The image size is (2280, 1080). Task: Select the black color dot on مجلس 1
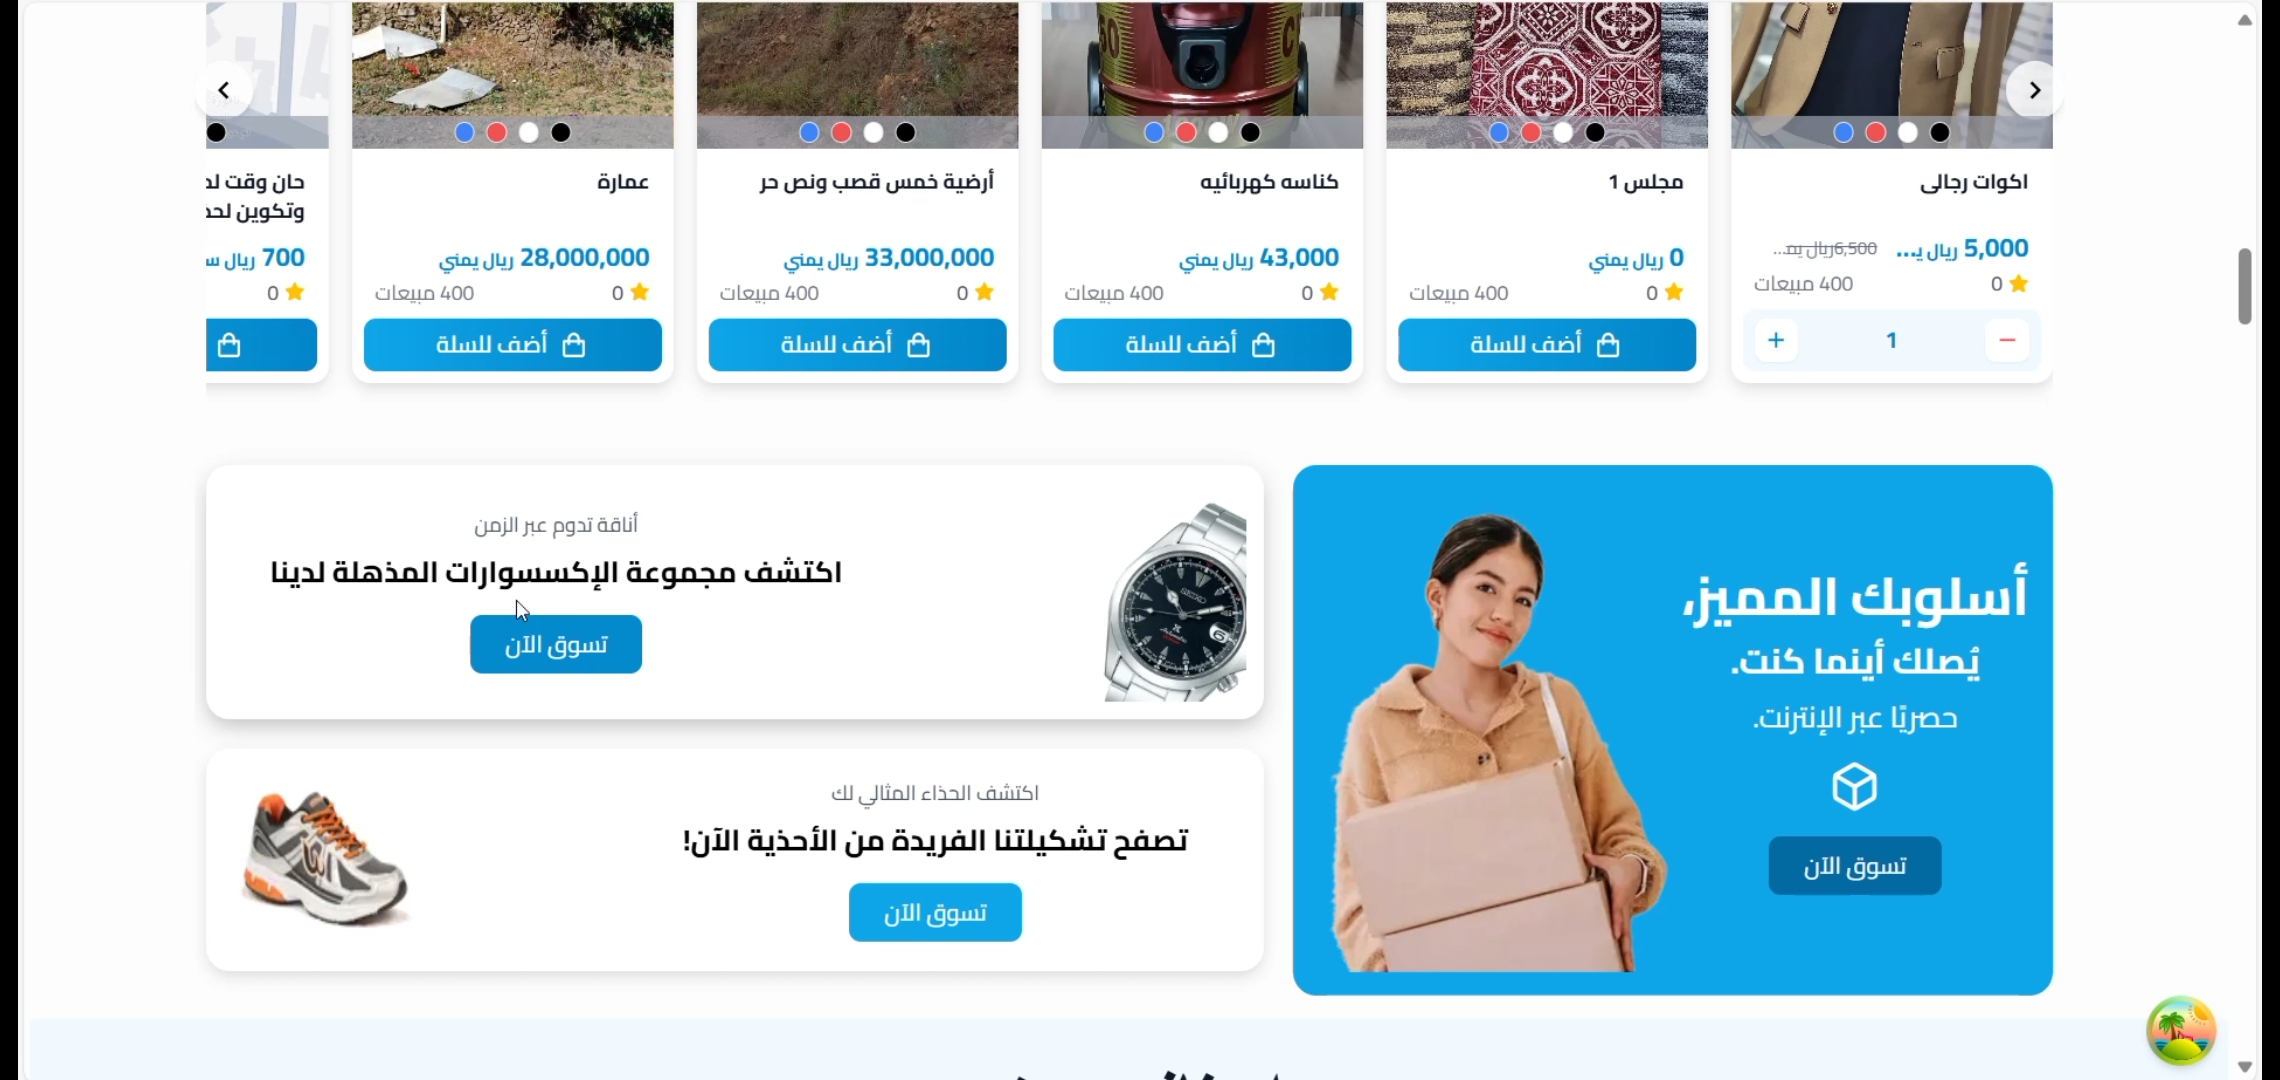coord(1595,132)
